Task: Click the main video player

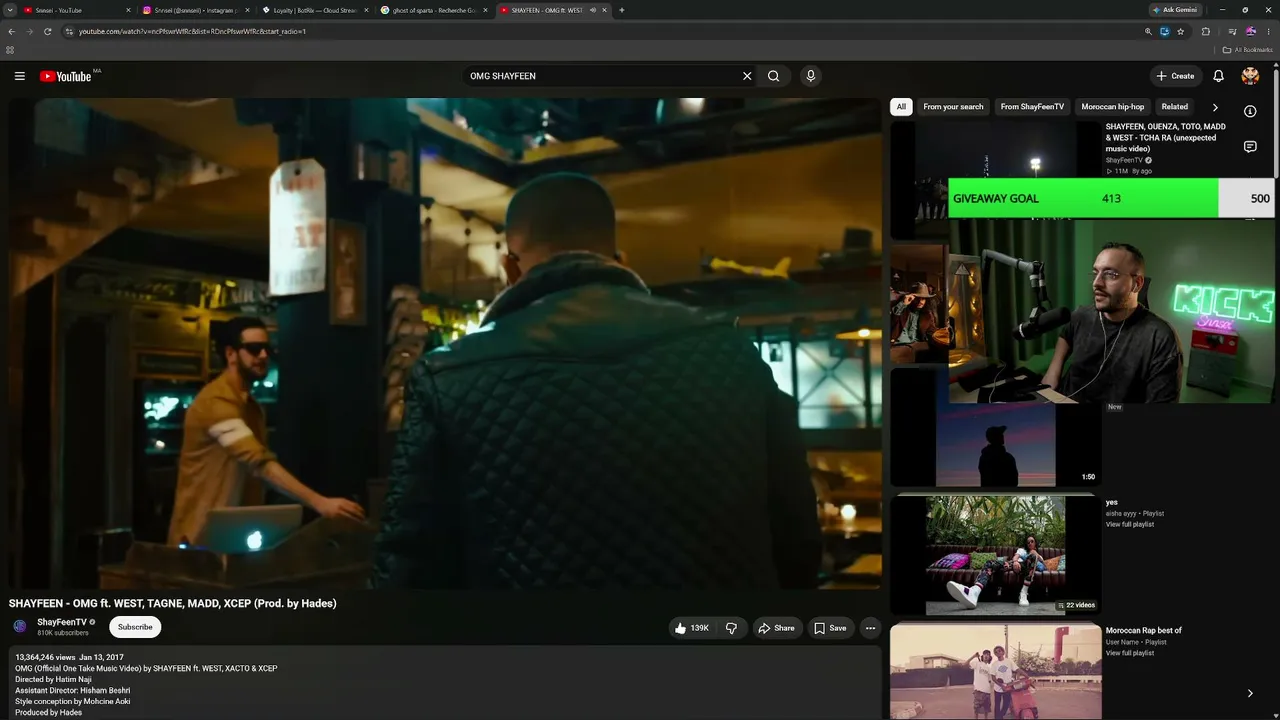Action: 446,343
